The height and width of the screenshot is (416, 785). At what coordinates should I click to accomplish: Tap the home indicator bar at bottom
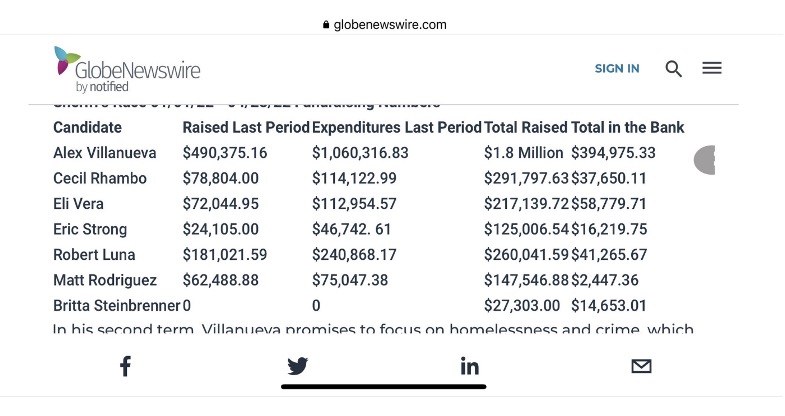click(384, 386)
